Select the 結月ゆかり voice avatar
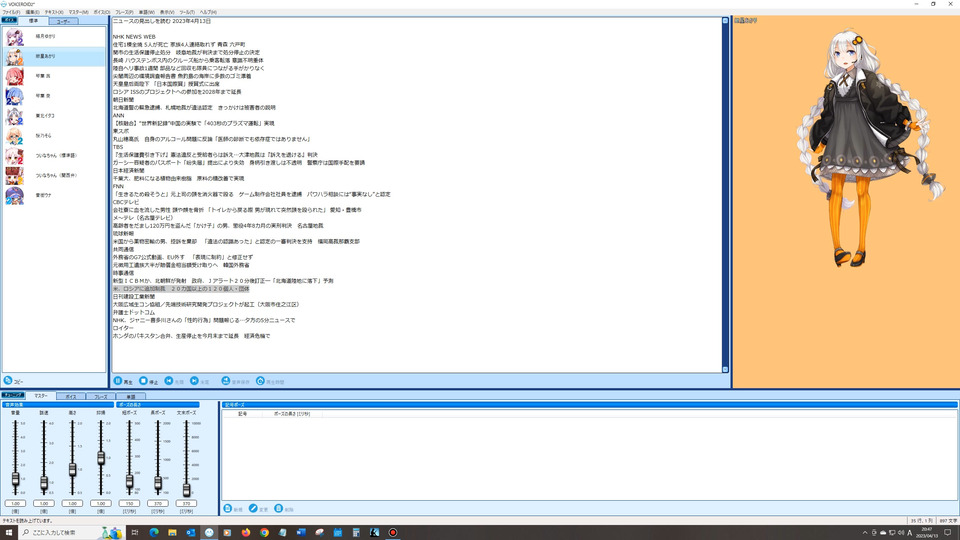The width and height of the screenshot is (960, 540). pos(15,37)
